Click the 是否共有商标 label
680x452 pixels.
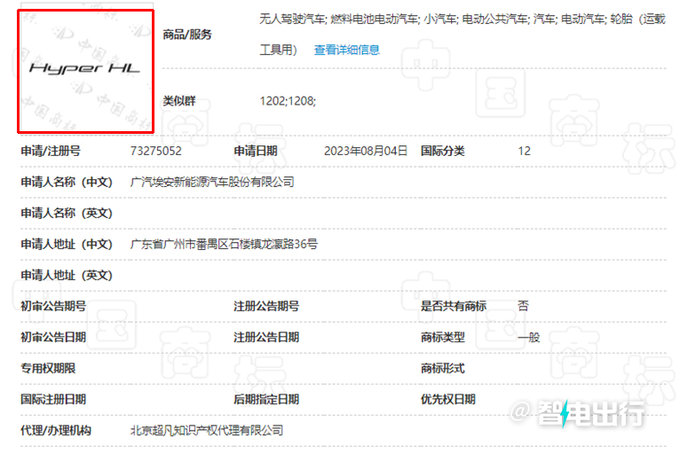pos(453,306)
